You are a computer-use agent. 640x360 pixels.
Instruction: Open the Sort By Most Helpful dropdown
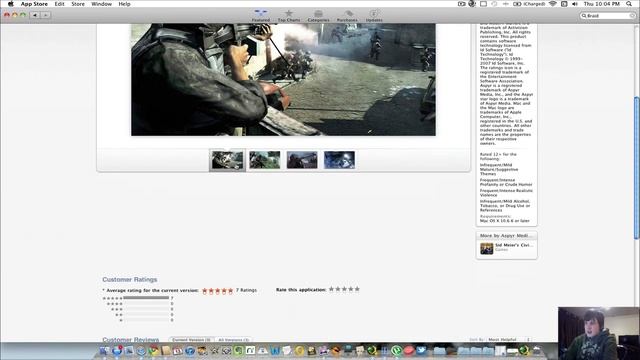tap(509, 340)
